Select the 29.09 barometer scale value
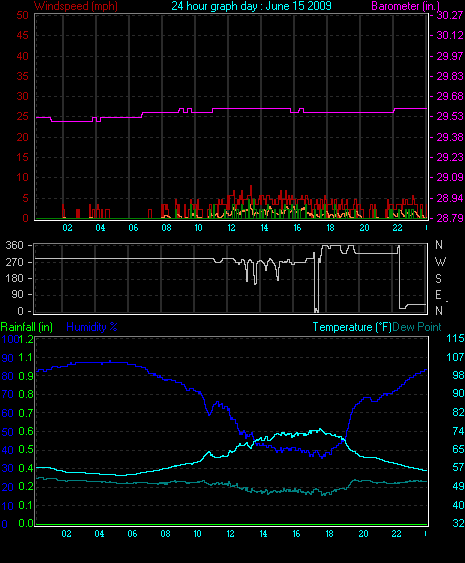This screenshot has height=563, width=465. [450, 178]
